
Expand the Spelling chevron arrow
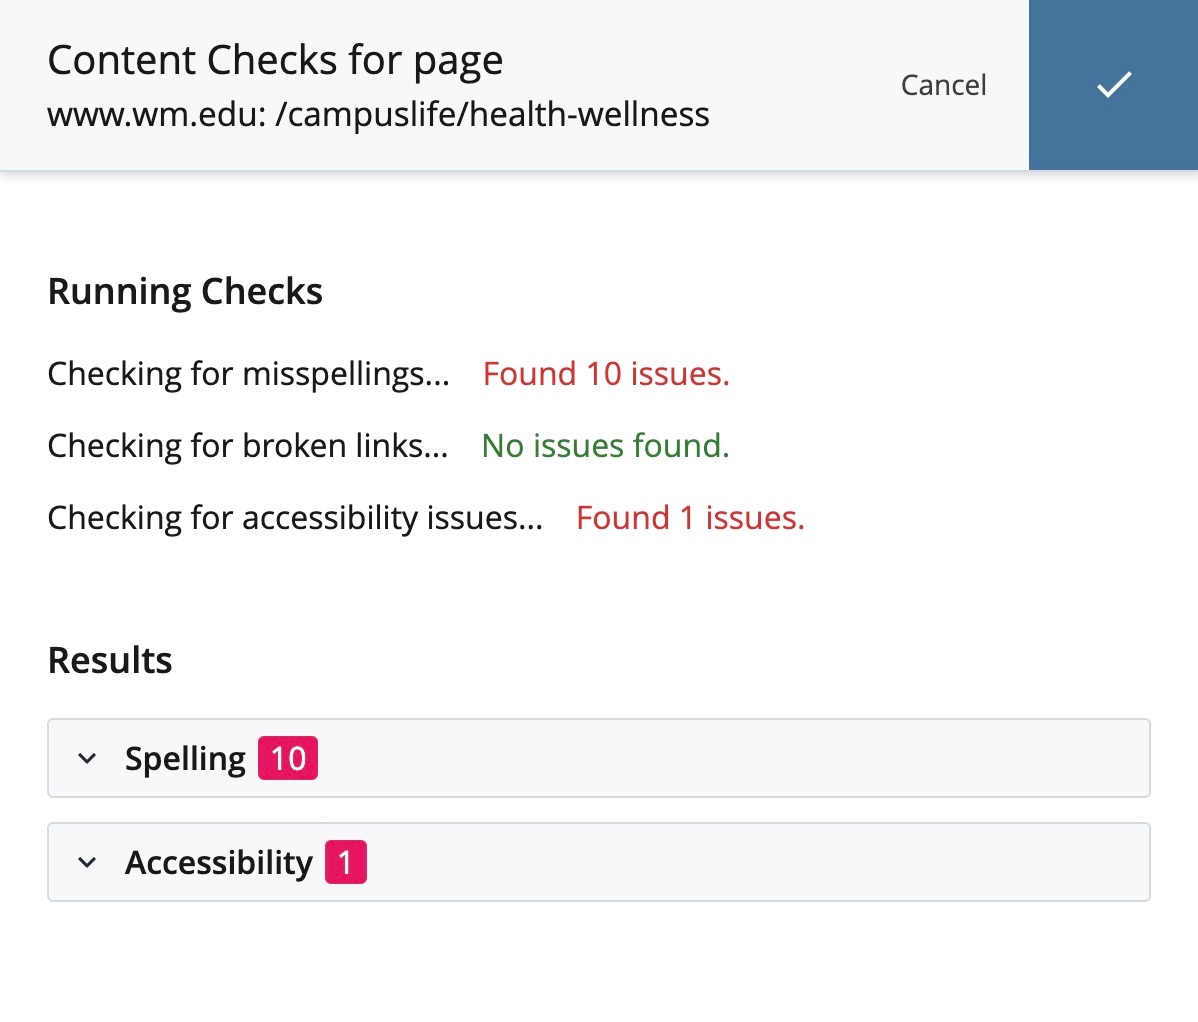[x=87, y=759]
